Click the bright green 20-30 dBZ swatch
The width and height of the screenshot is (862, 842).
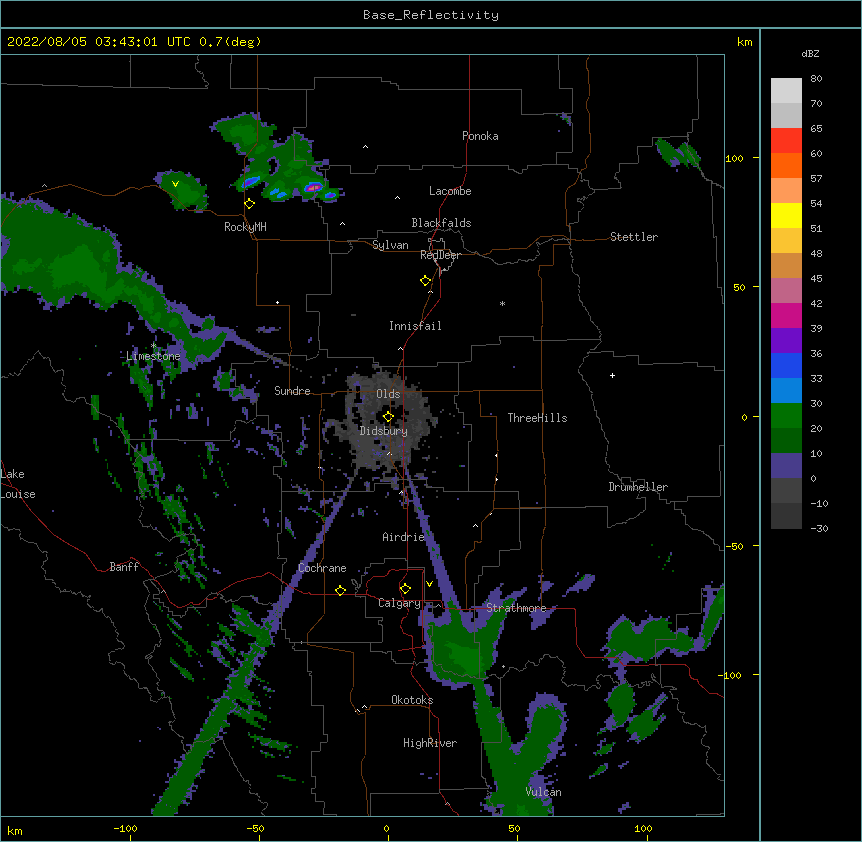786,416
